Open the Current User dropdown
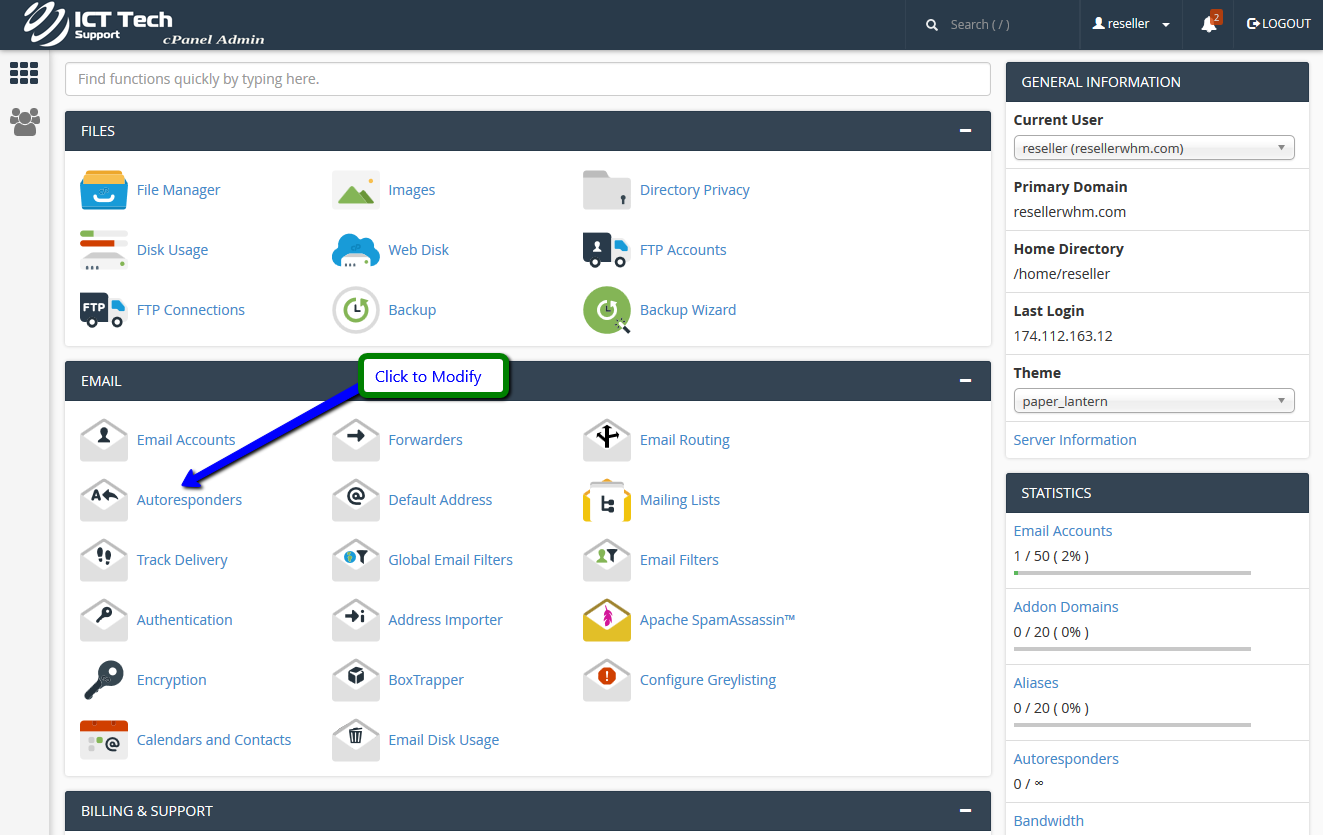The image size is (1323, 835). pos(1153,148)
